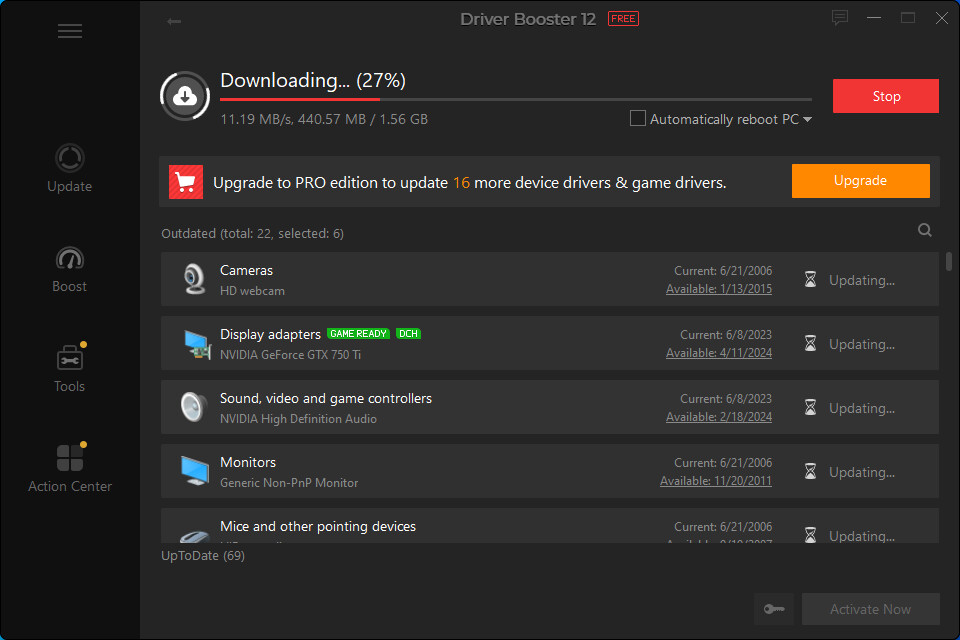960x640 pixels.
Task: Open Available: 1/13/2015 link for Cameras
Action: (719, 289)
